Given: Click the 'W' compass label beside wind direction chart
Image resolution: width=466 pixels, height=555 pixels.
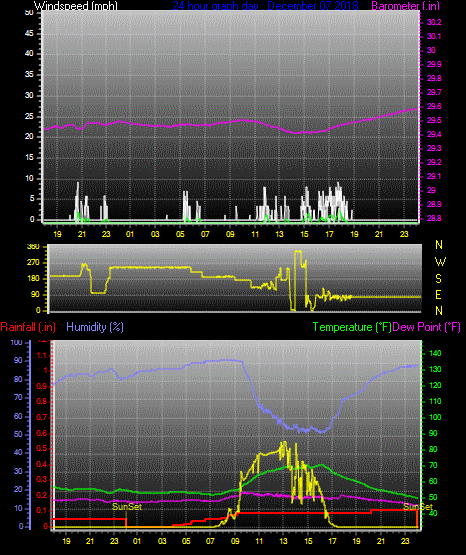Looking at the screenshot, I should pos(440,262).
